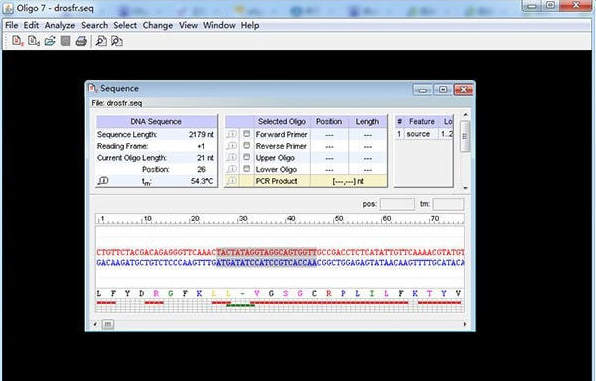
Task: Open the Analyze menu
Action: click(60, 25)
